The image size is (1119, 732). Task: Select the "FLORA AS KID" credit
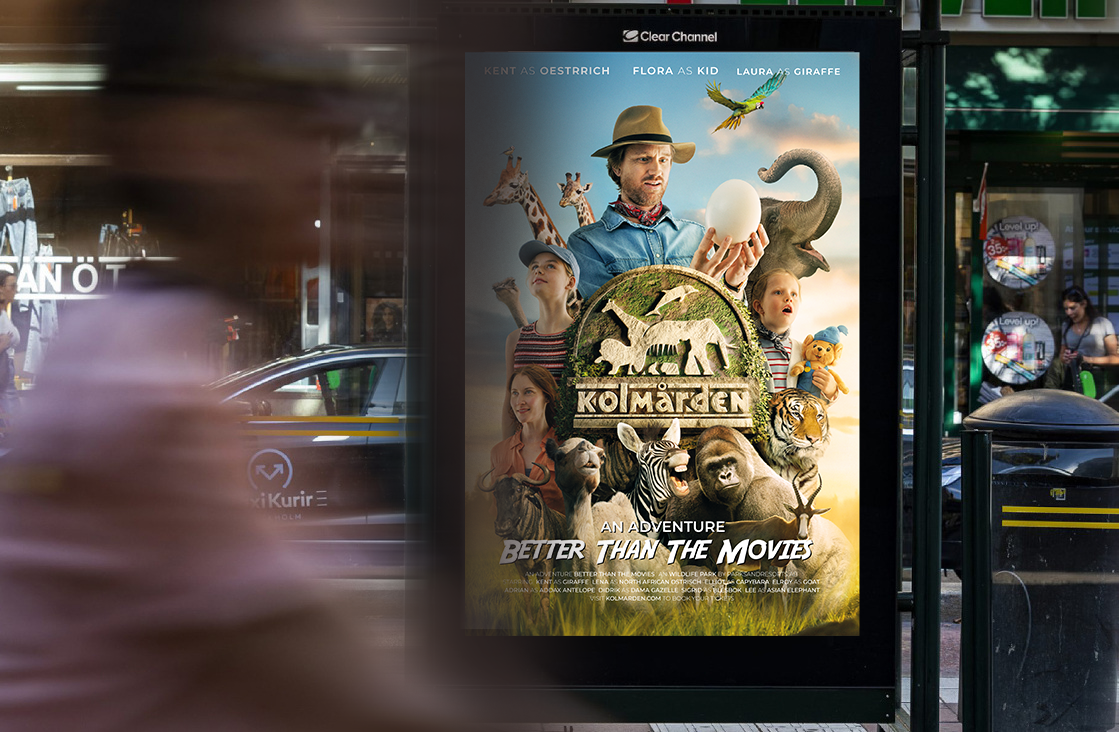[x=675, y=71]
